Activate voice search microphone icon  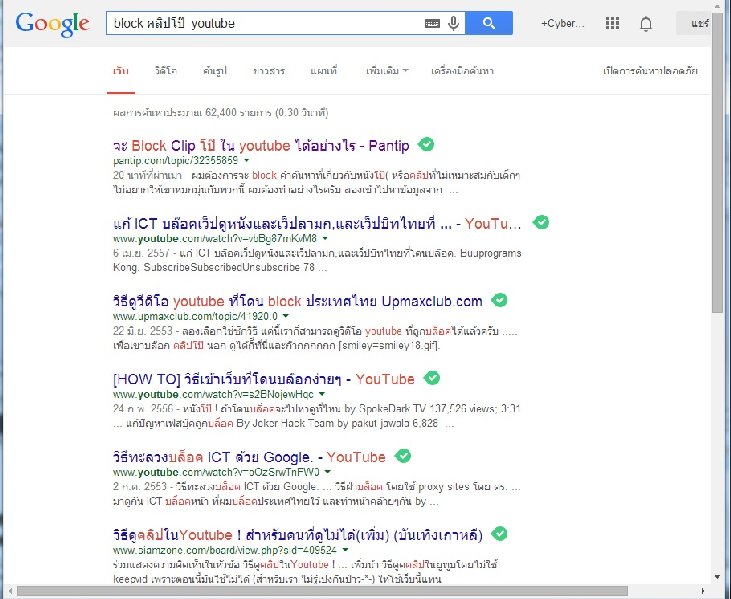point(453,23)
